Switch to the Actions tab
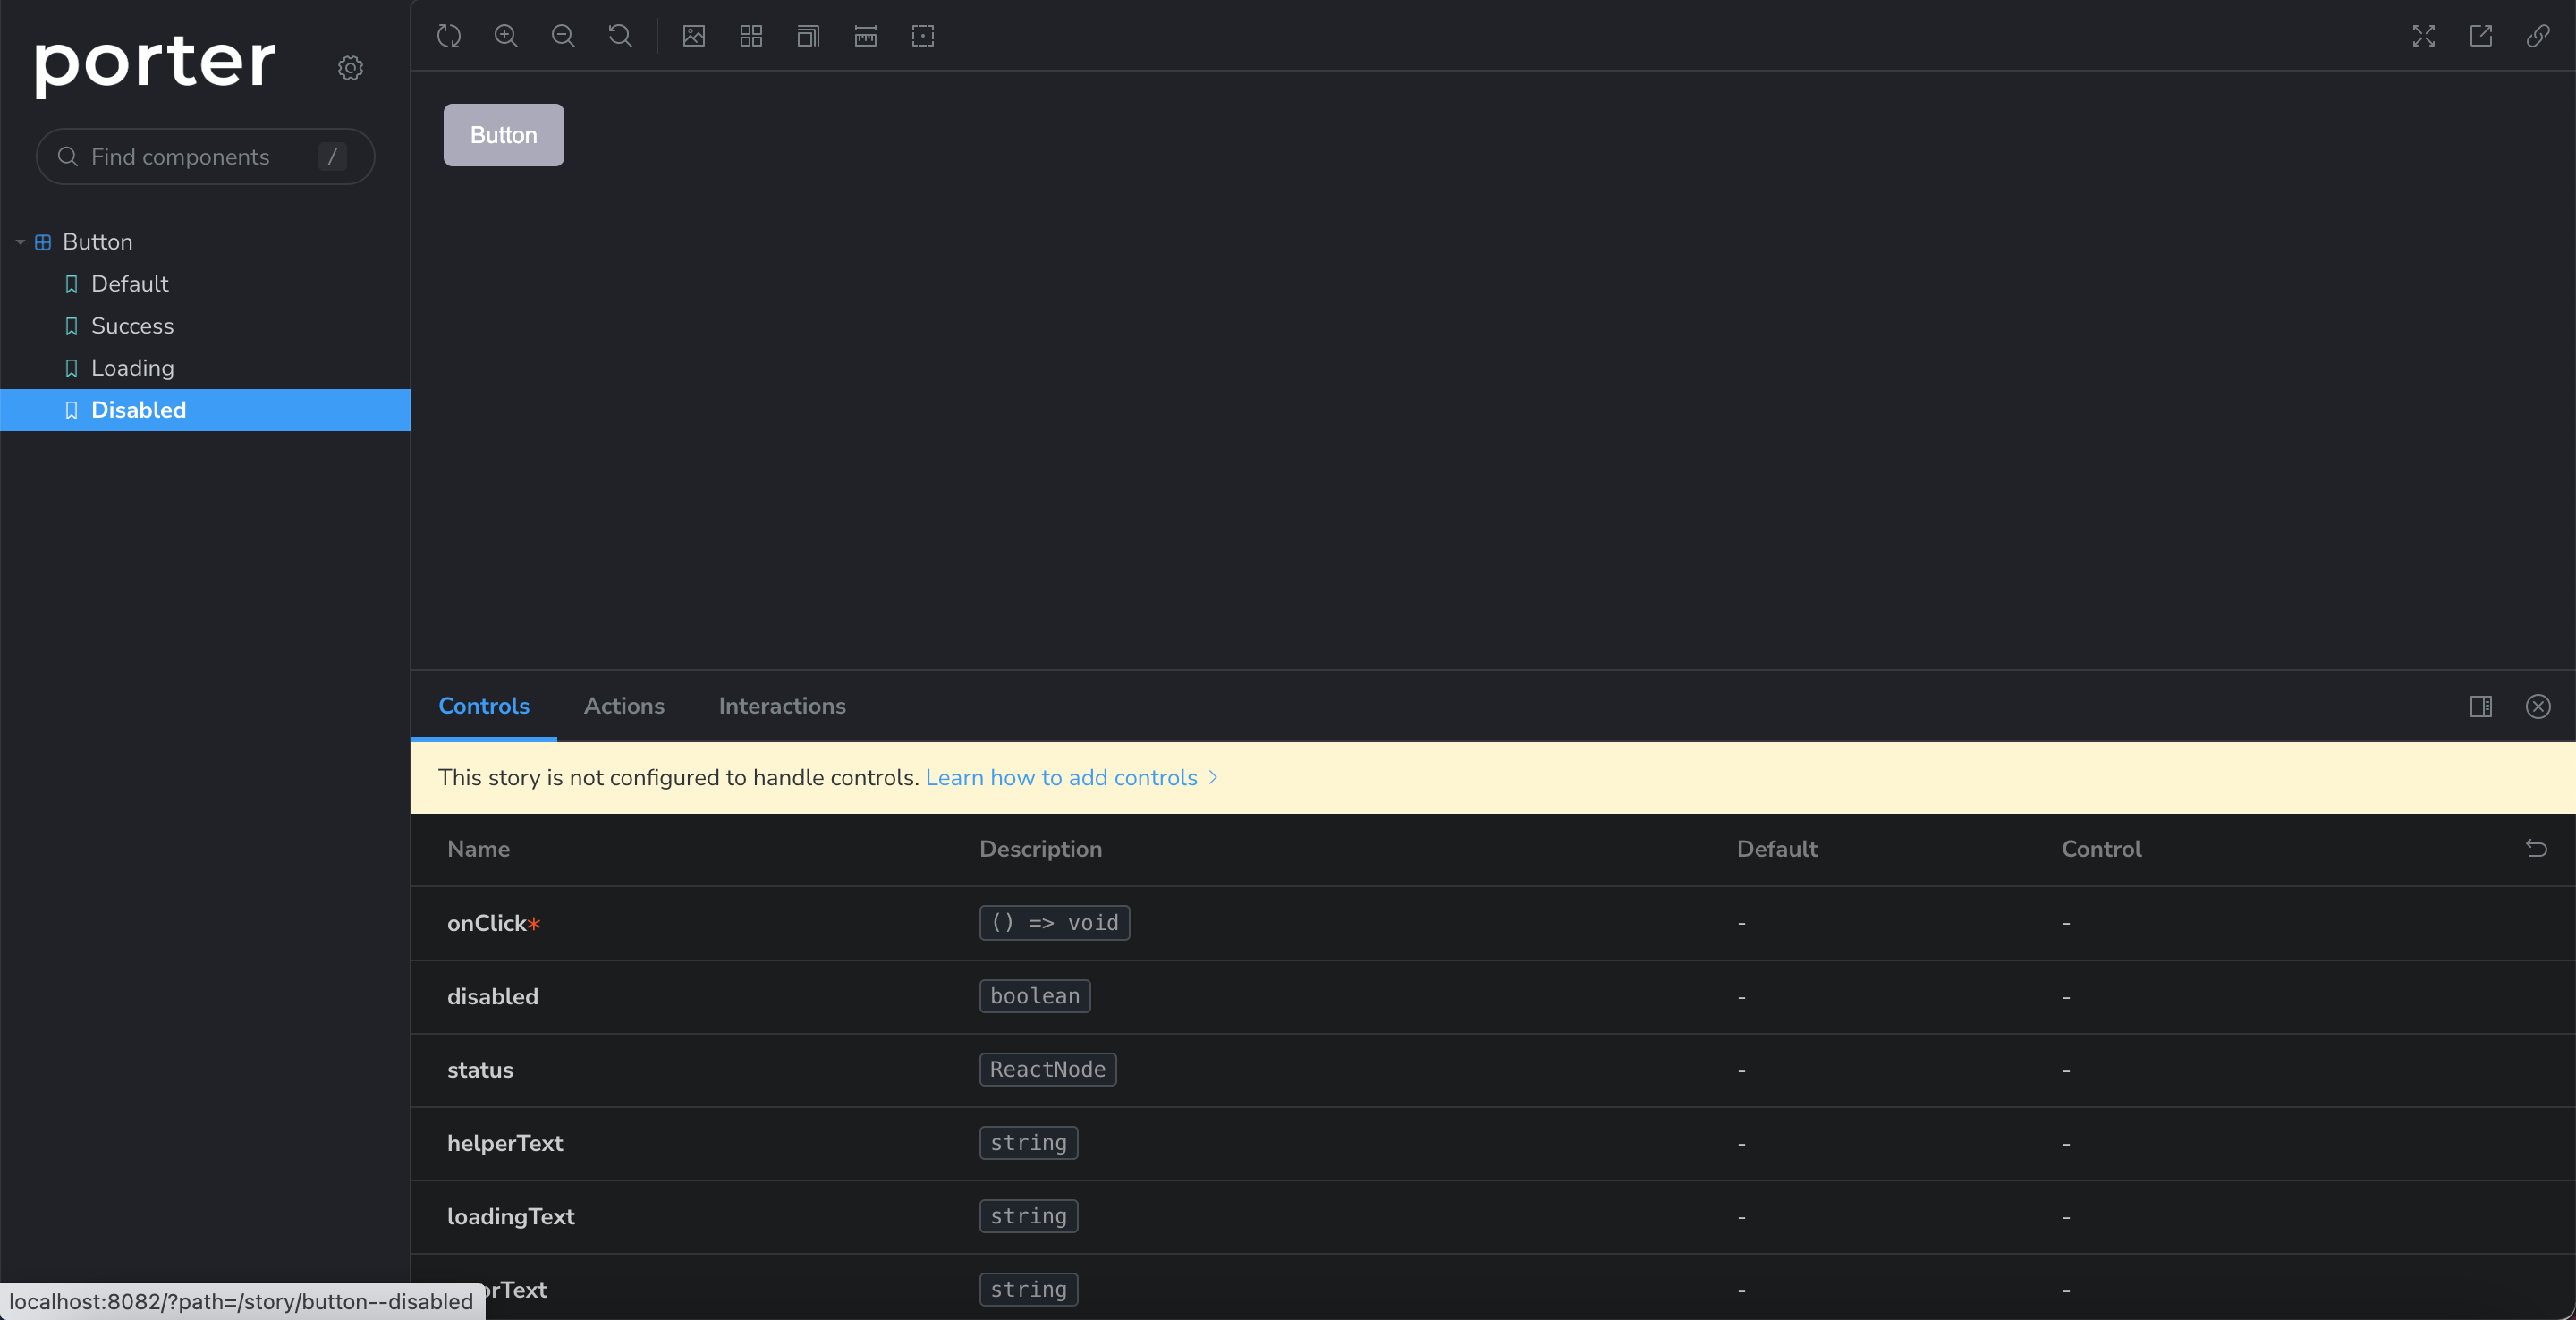This screenshot has width=2576, height=1320. [x=624, y=706]
